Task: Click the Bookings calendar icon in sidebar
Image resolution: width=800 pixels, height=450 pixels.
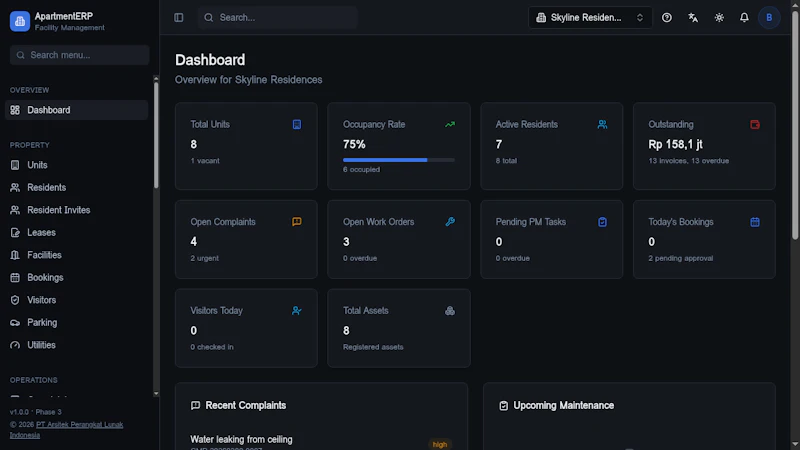Action: [15, 278]
